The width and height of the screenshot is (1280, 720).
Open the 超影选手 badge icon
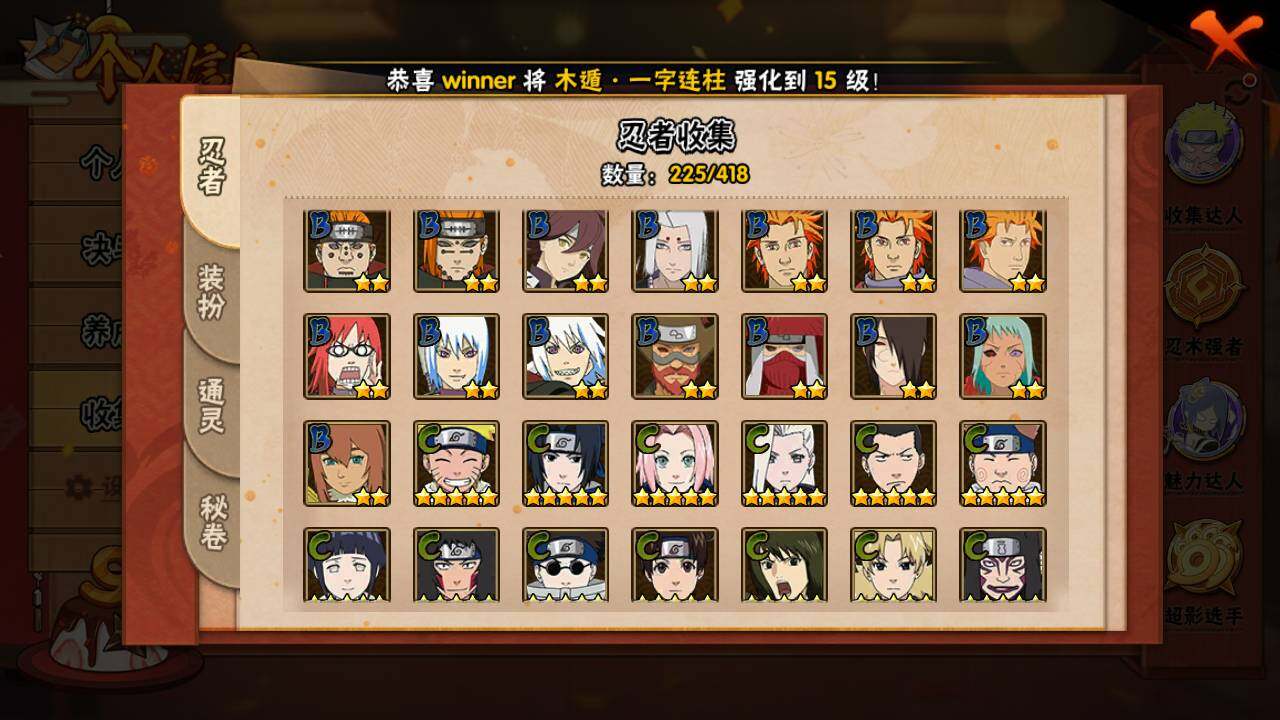coord(1204,557)
